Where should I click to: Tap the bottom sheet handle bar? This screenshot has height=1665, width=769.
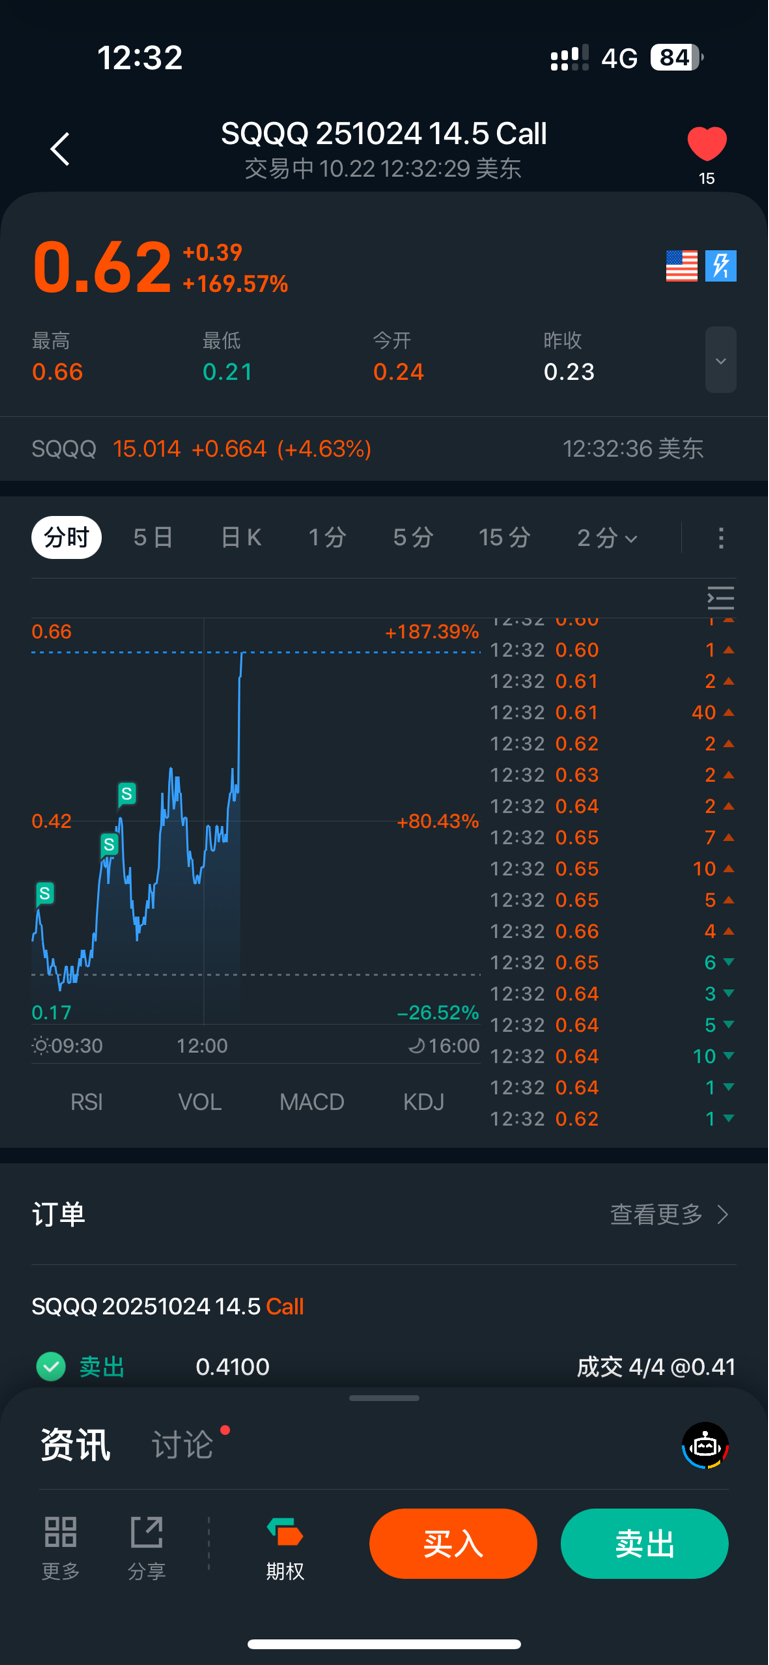pyautogui.click(x=384, y=1398)
